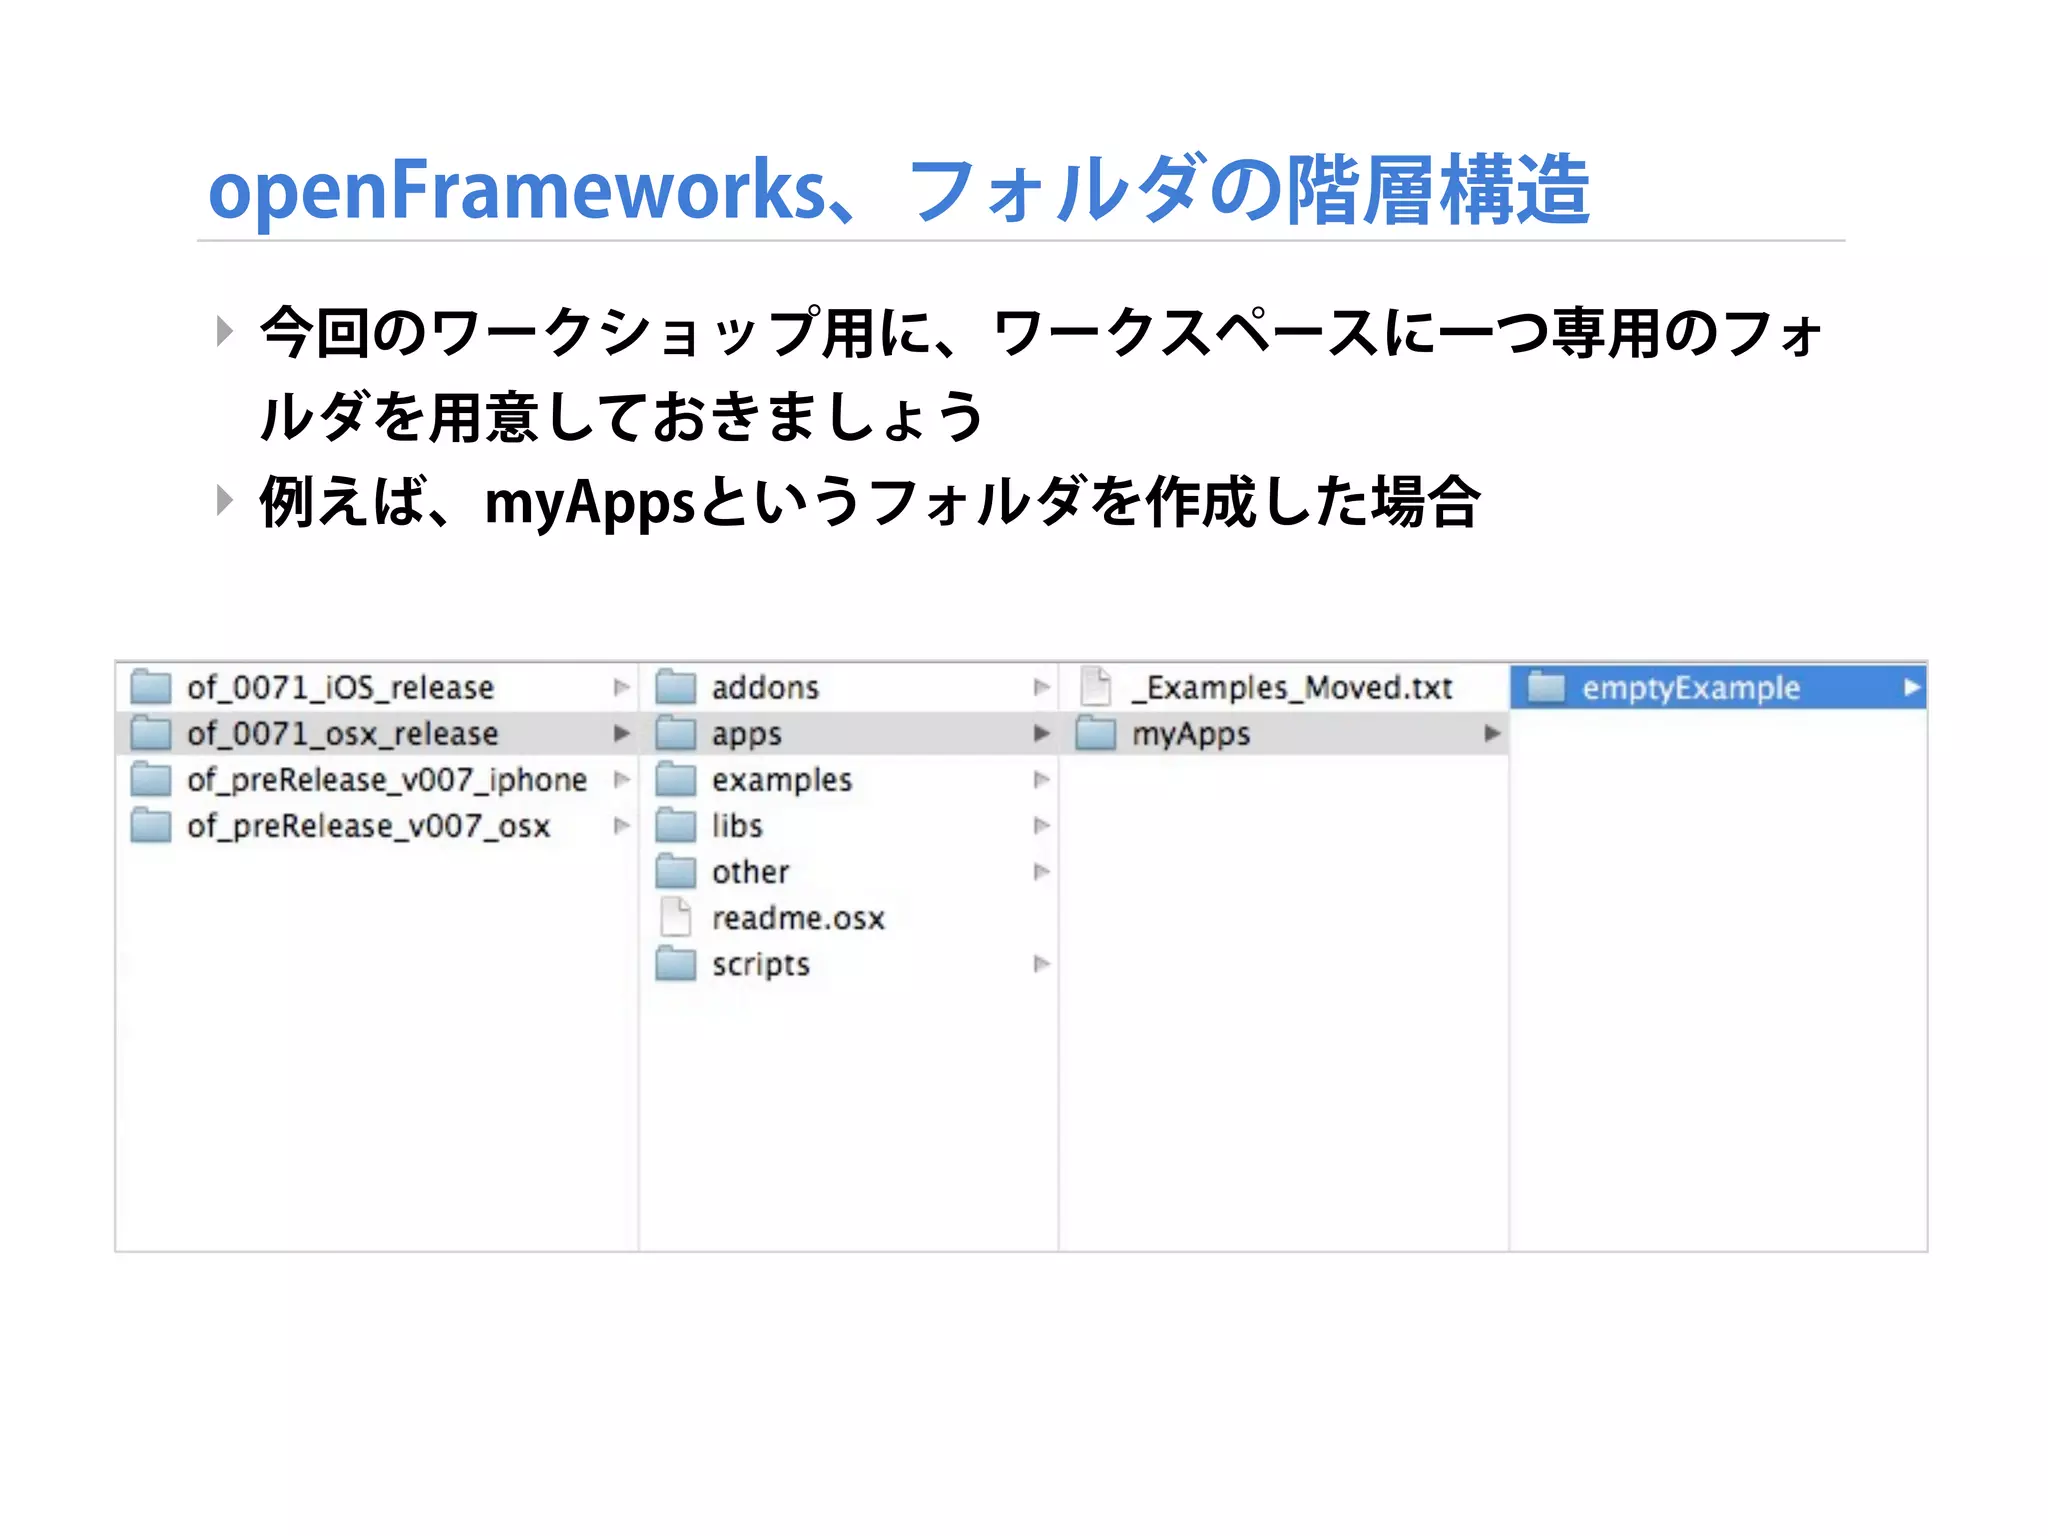This screenshot has width=2048, height=1536.
Task: Expand arrow next to other folder
Action: click(x=1041, y=871)
